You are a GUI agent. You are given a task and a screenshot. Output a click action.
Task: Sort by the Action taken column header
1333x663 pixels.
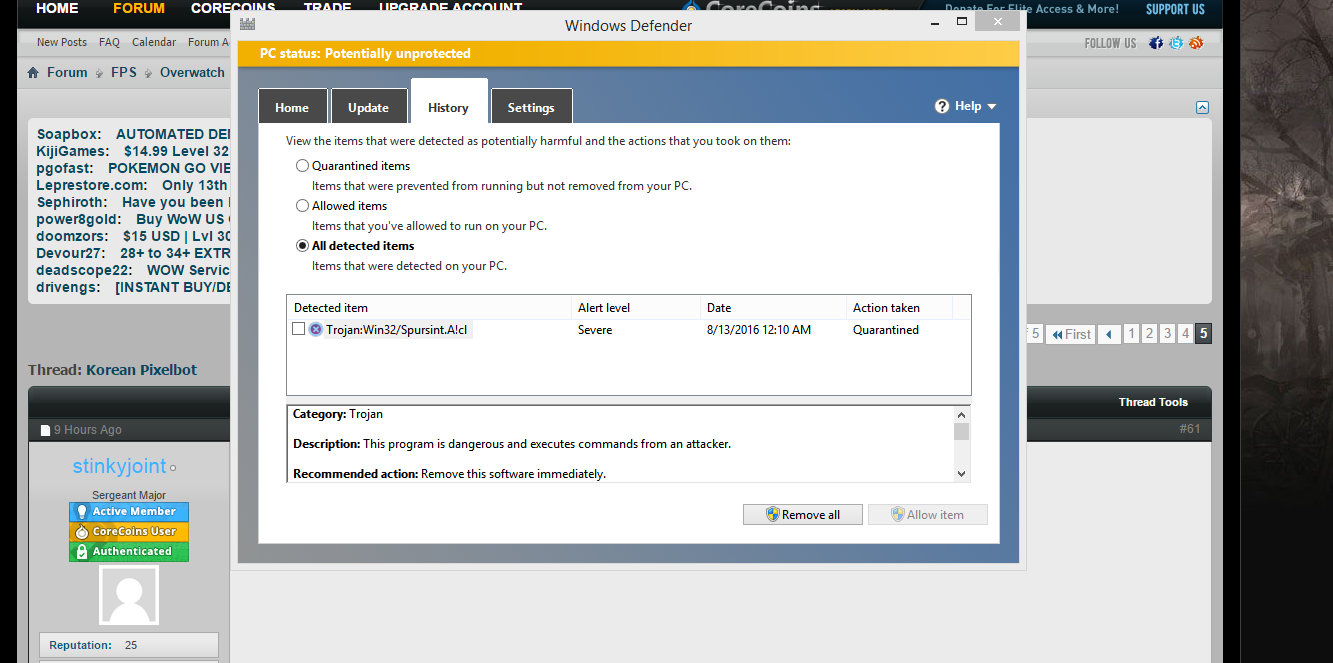[899, 308]
